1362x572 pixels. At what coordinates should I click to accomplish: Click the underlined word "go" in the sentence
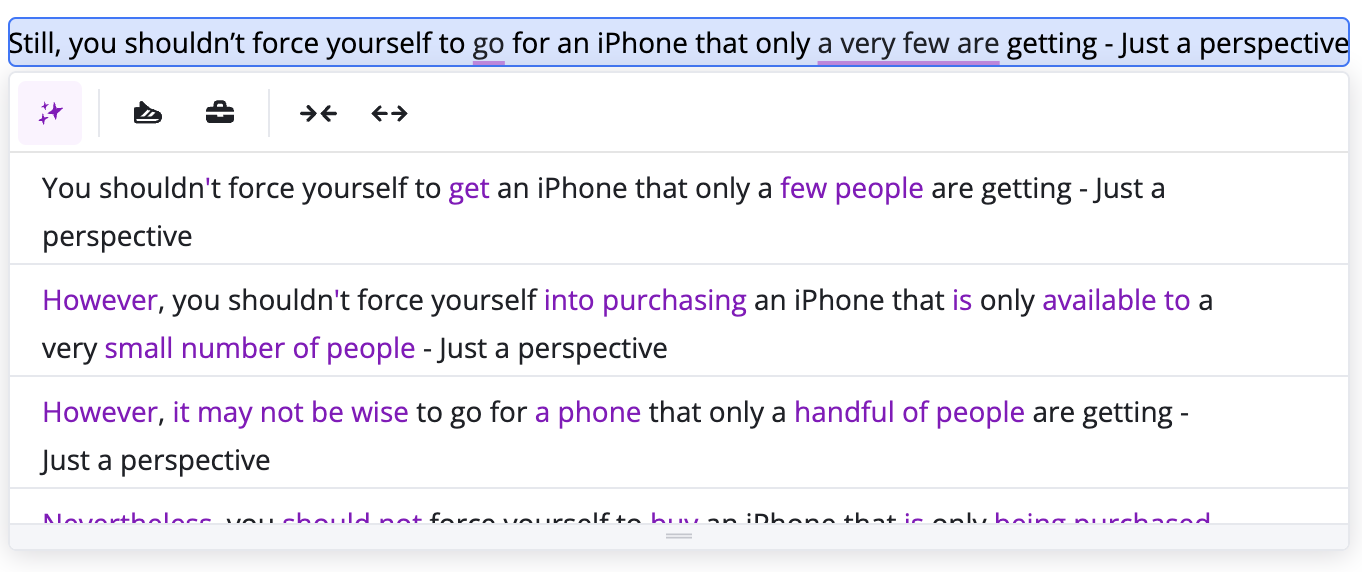point(488,44)
